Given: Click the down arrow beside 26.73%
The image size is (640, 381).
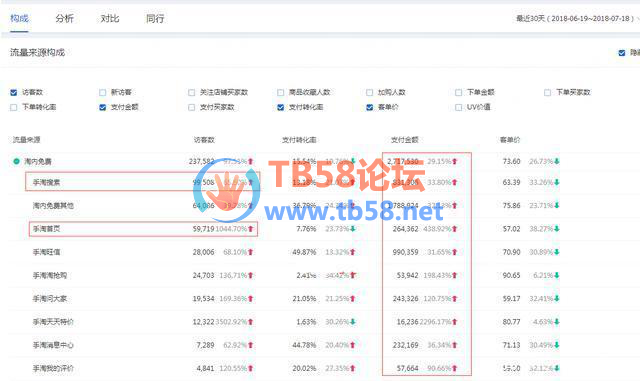Looking at the screenshot, I should [x=557, y=161].
